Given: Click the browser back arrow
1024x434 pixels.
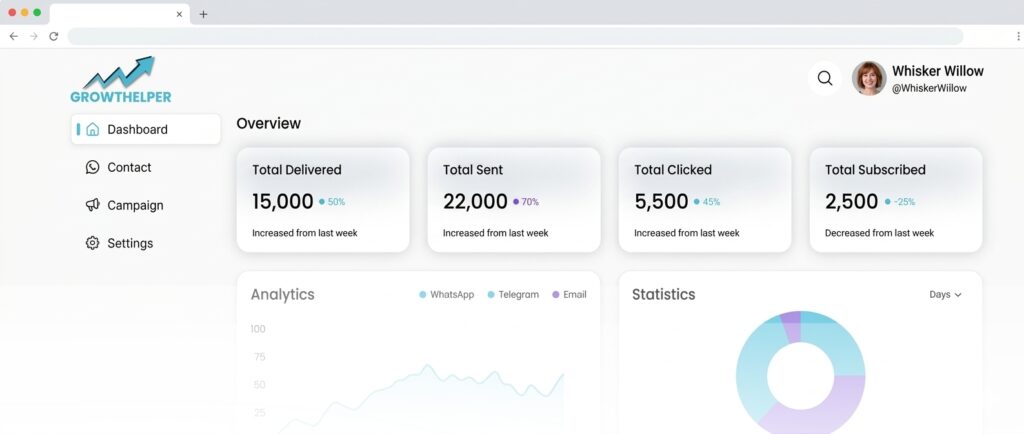Looking at the screenshot, I should (x=13, y=36).
